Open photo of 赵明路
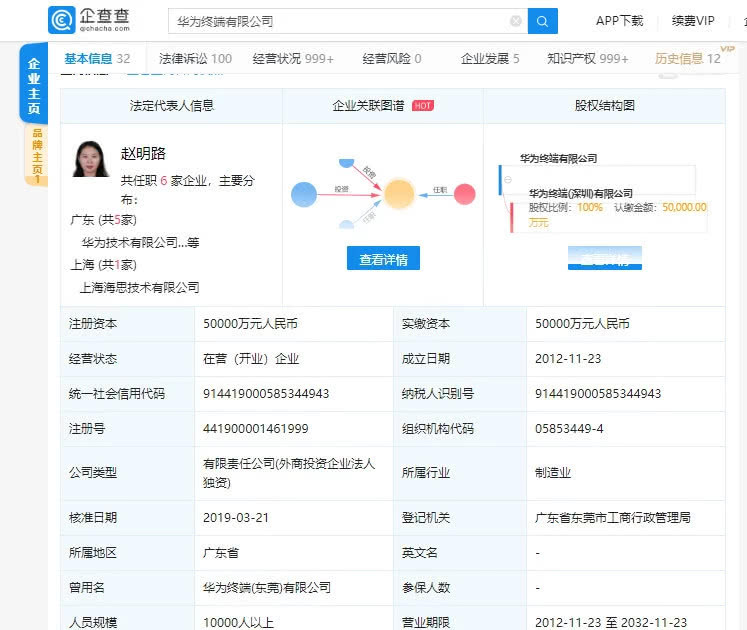747x630 pixels. point(91,159)
